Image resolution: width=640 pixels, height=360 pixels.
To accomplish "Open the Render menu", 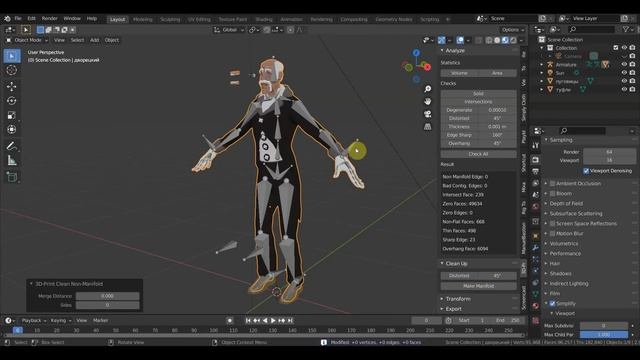I will pos(49,18).
